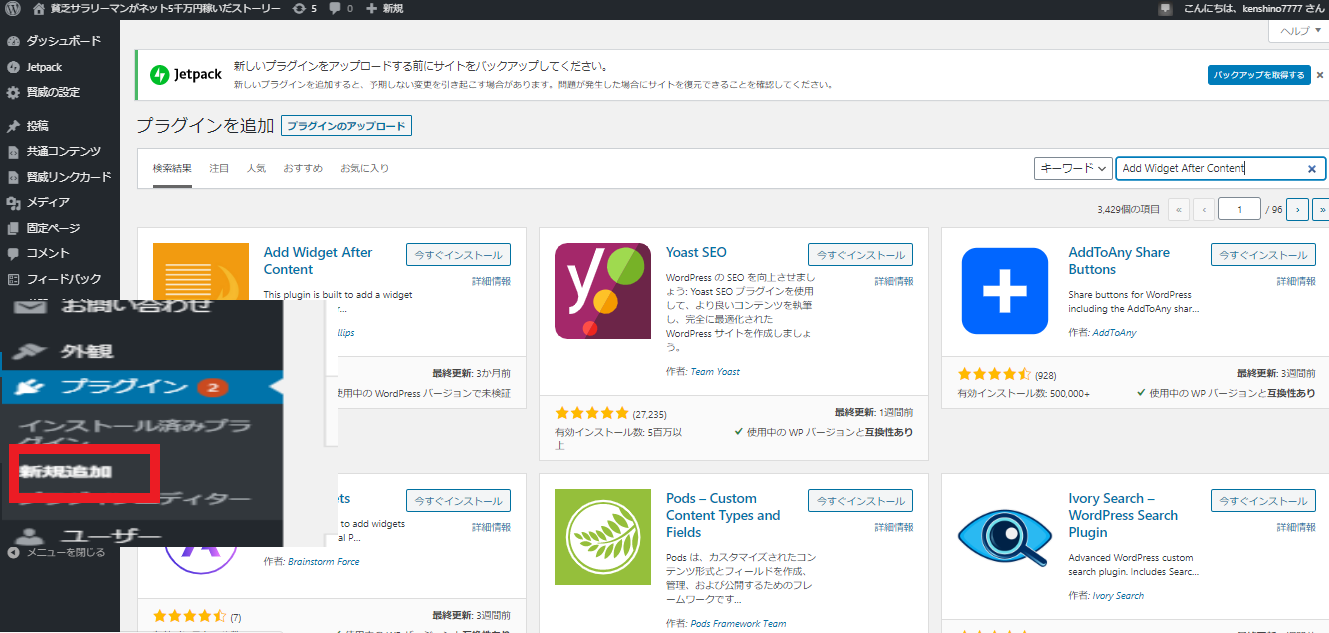Screen dimensions: 1329x633
Task: Click バックアップを取得する button
Action: [x=1259, y=75]
